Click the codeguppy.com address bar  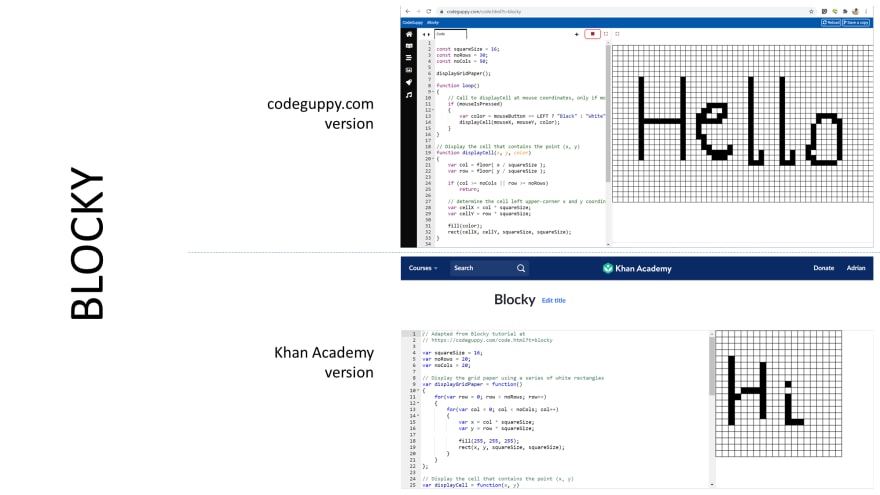click(x=626, y=11)
